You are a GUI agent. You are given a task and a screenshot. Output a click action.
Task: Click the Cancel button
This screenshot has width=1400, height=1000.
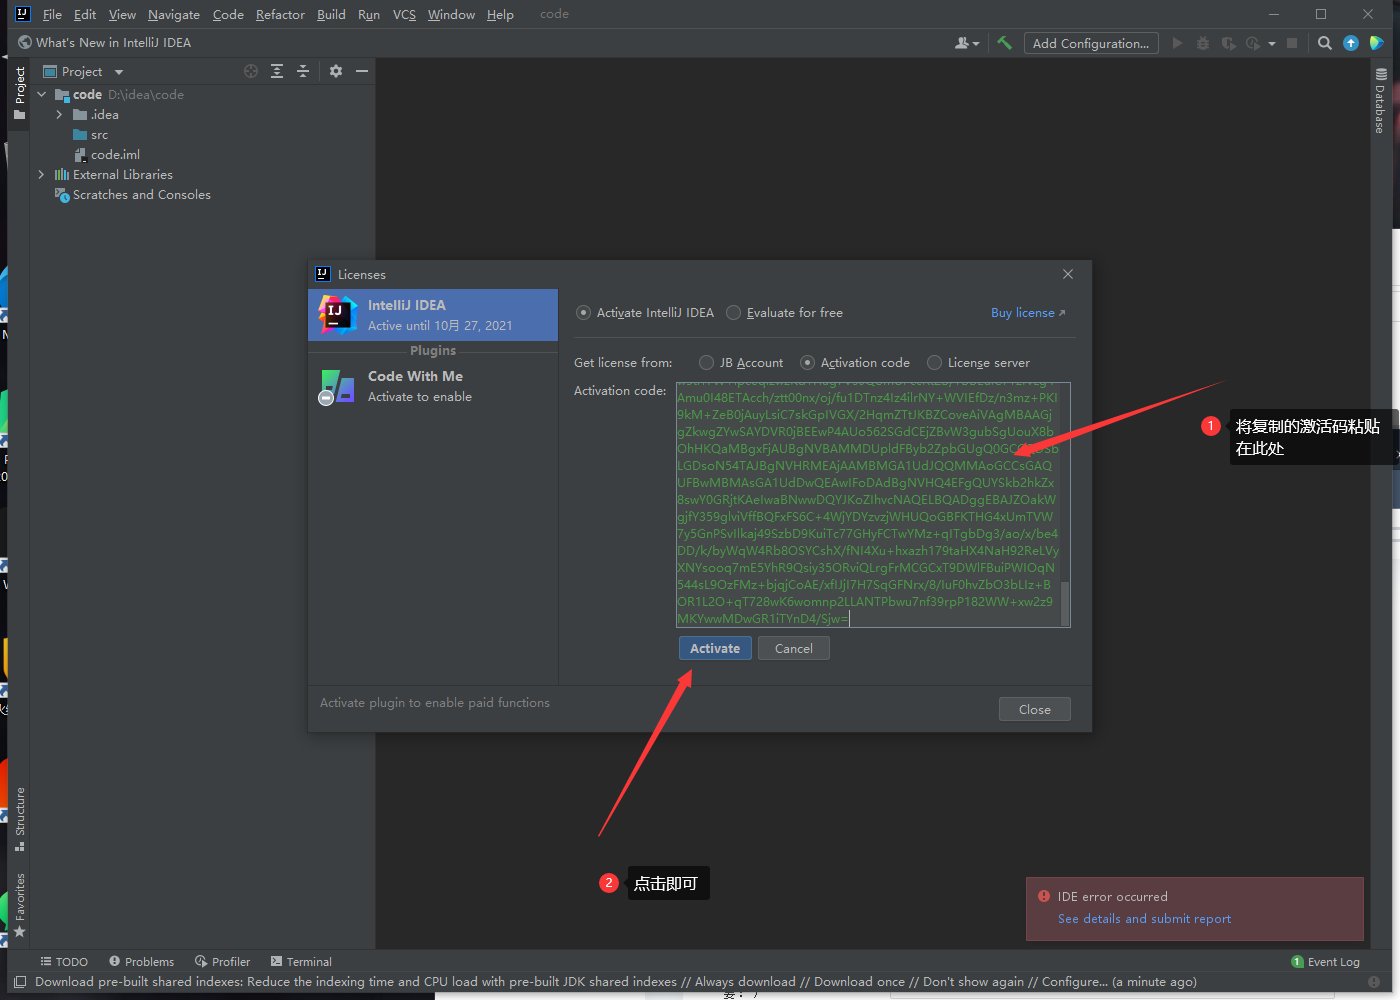coord(794,648)
